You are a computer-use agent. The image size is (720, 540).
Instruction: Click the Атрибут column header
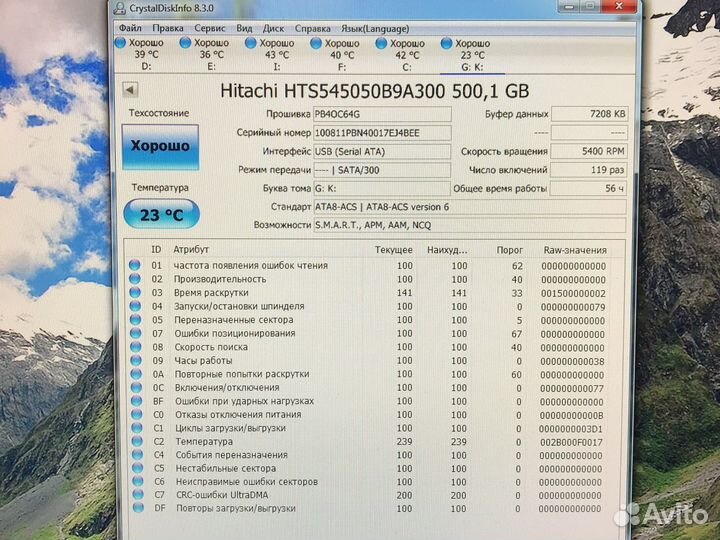coord(191,249)
